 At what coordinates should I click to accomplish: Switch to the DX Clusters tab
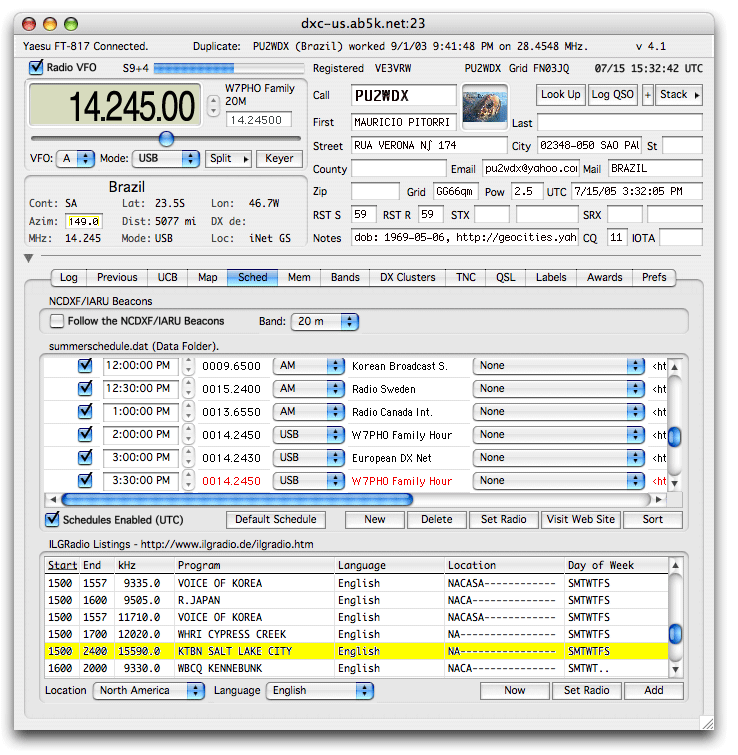point(408,277)
